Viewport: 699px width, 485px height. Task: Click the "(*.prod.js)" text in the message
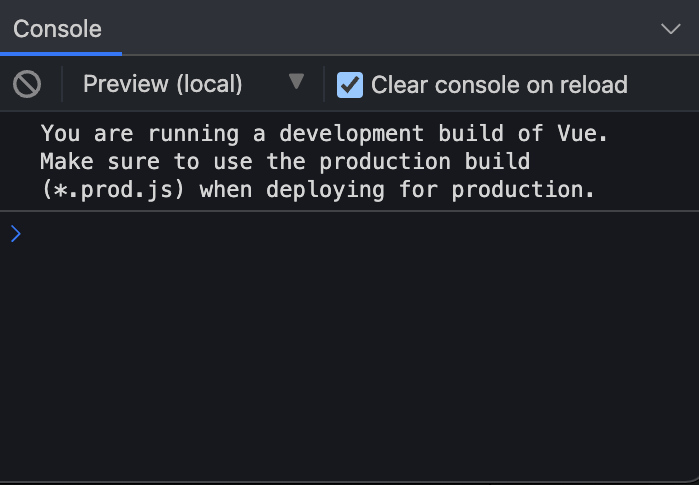point(114,189)
